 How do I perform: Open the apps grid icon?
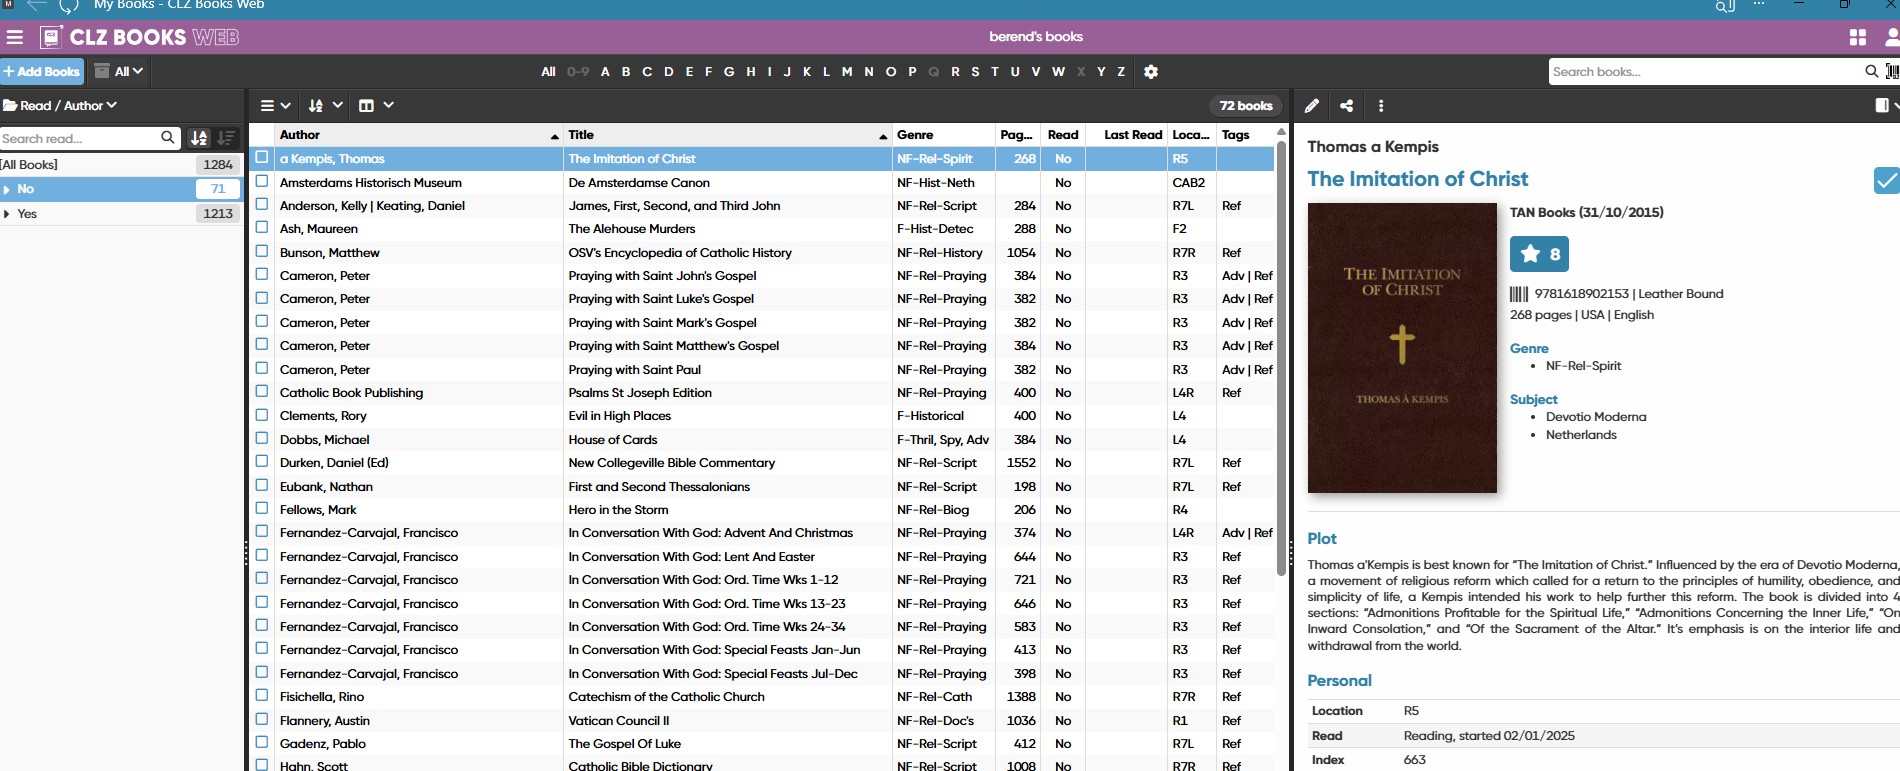(x=1858, y=38)
